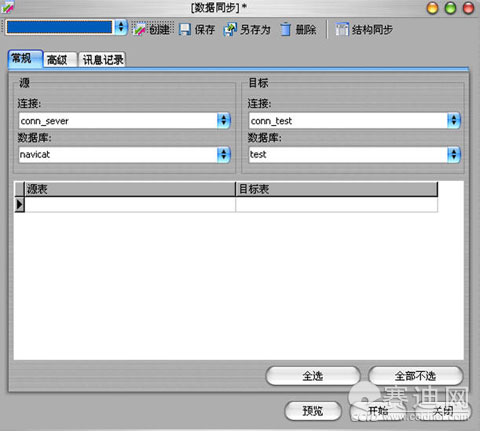The image size is (480, 431).
Task: Click the 创建 (create) pencil icon
Action: click(139, 30)
